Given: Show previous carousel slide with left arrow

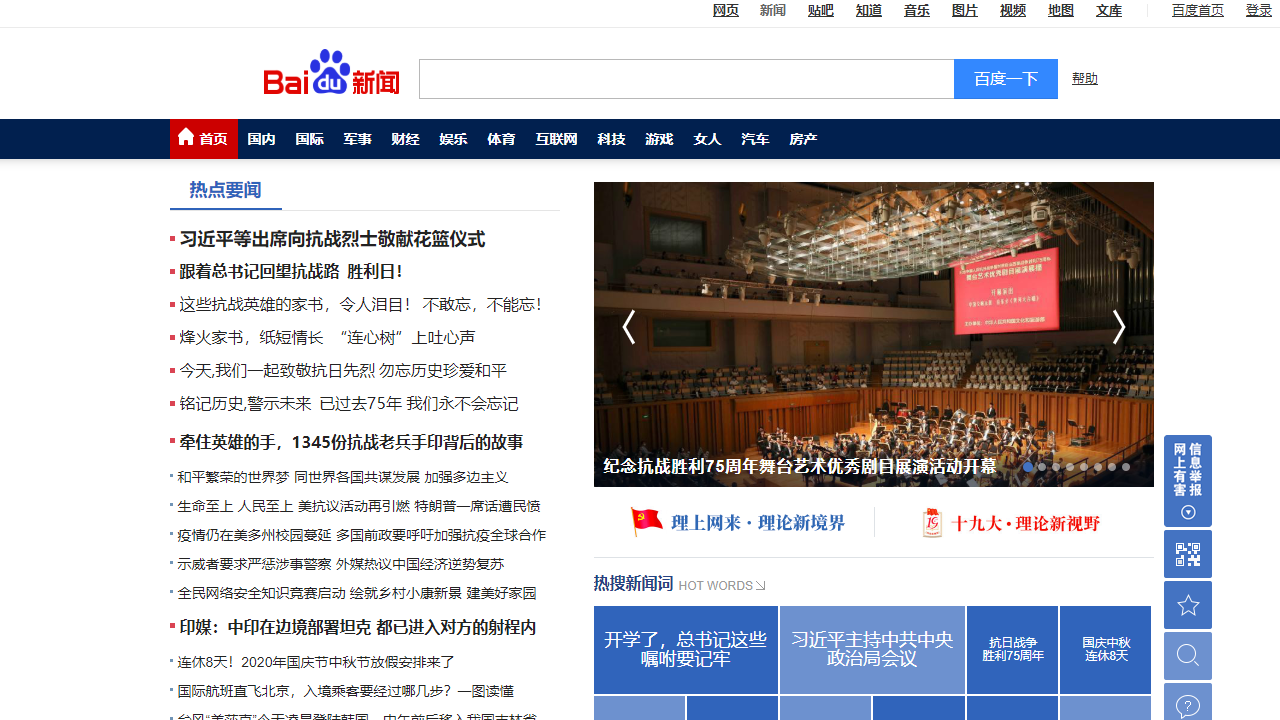Looking at the screenshot, I should 628,327.
